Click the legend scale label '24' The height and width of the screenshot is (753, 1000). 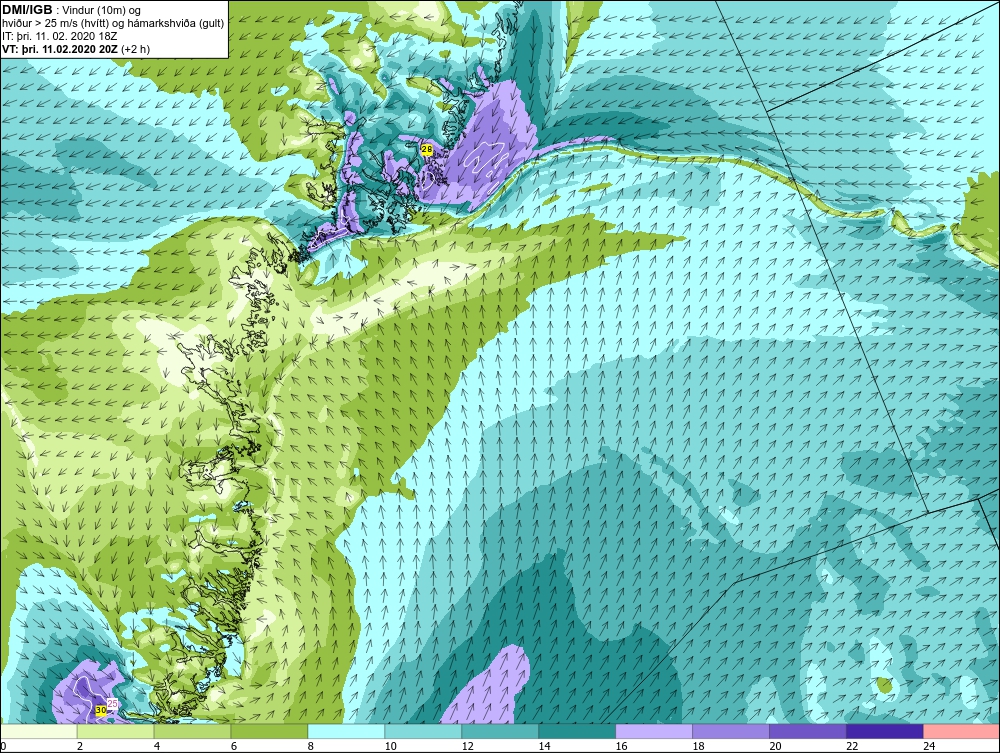929,746
